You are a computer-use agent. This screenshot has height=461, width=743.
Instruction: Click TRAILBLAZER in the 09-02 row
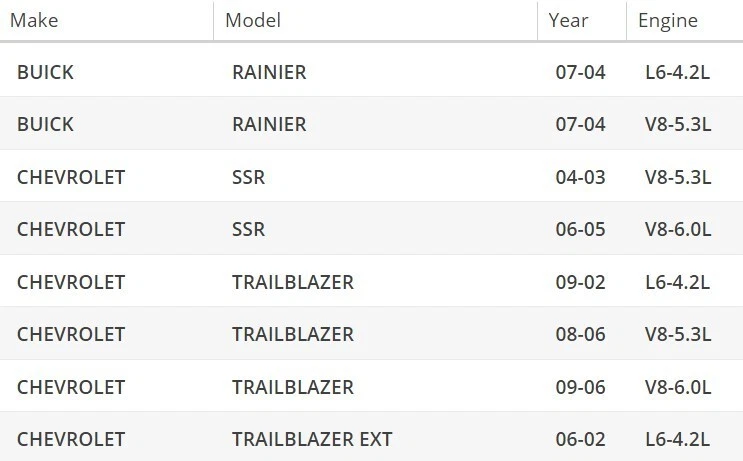(292, 282)
